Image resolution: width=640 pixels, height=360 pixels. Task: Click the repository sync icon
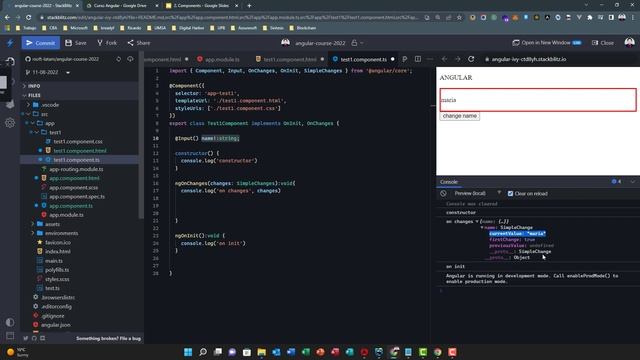[x=118, y=59]
